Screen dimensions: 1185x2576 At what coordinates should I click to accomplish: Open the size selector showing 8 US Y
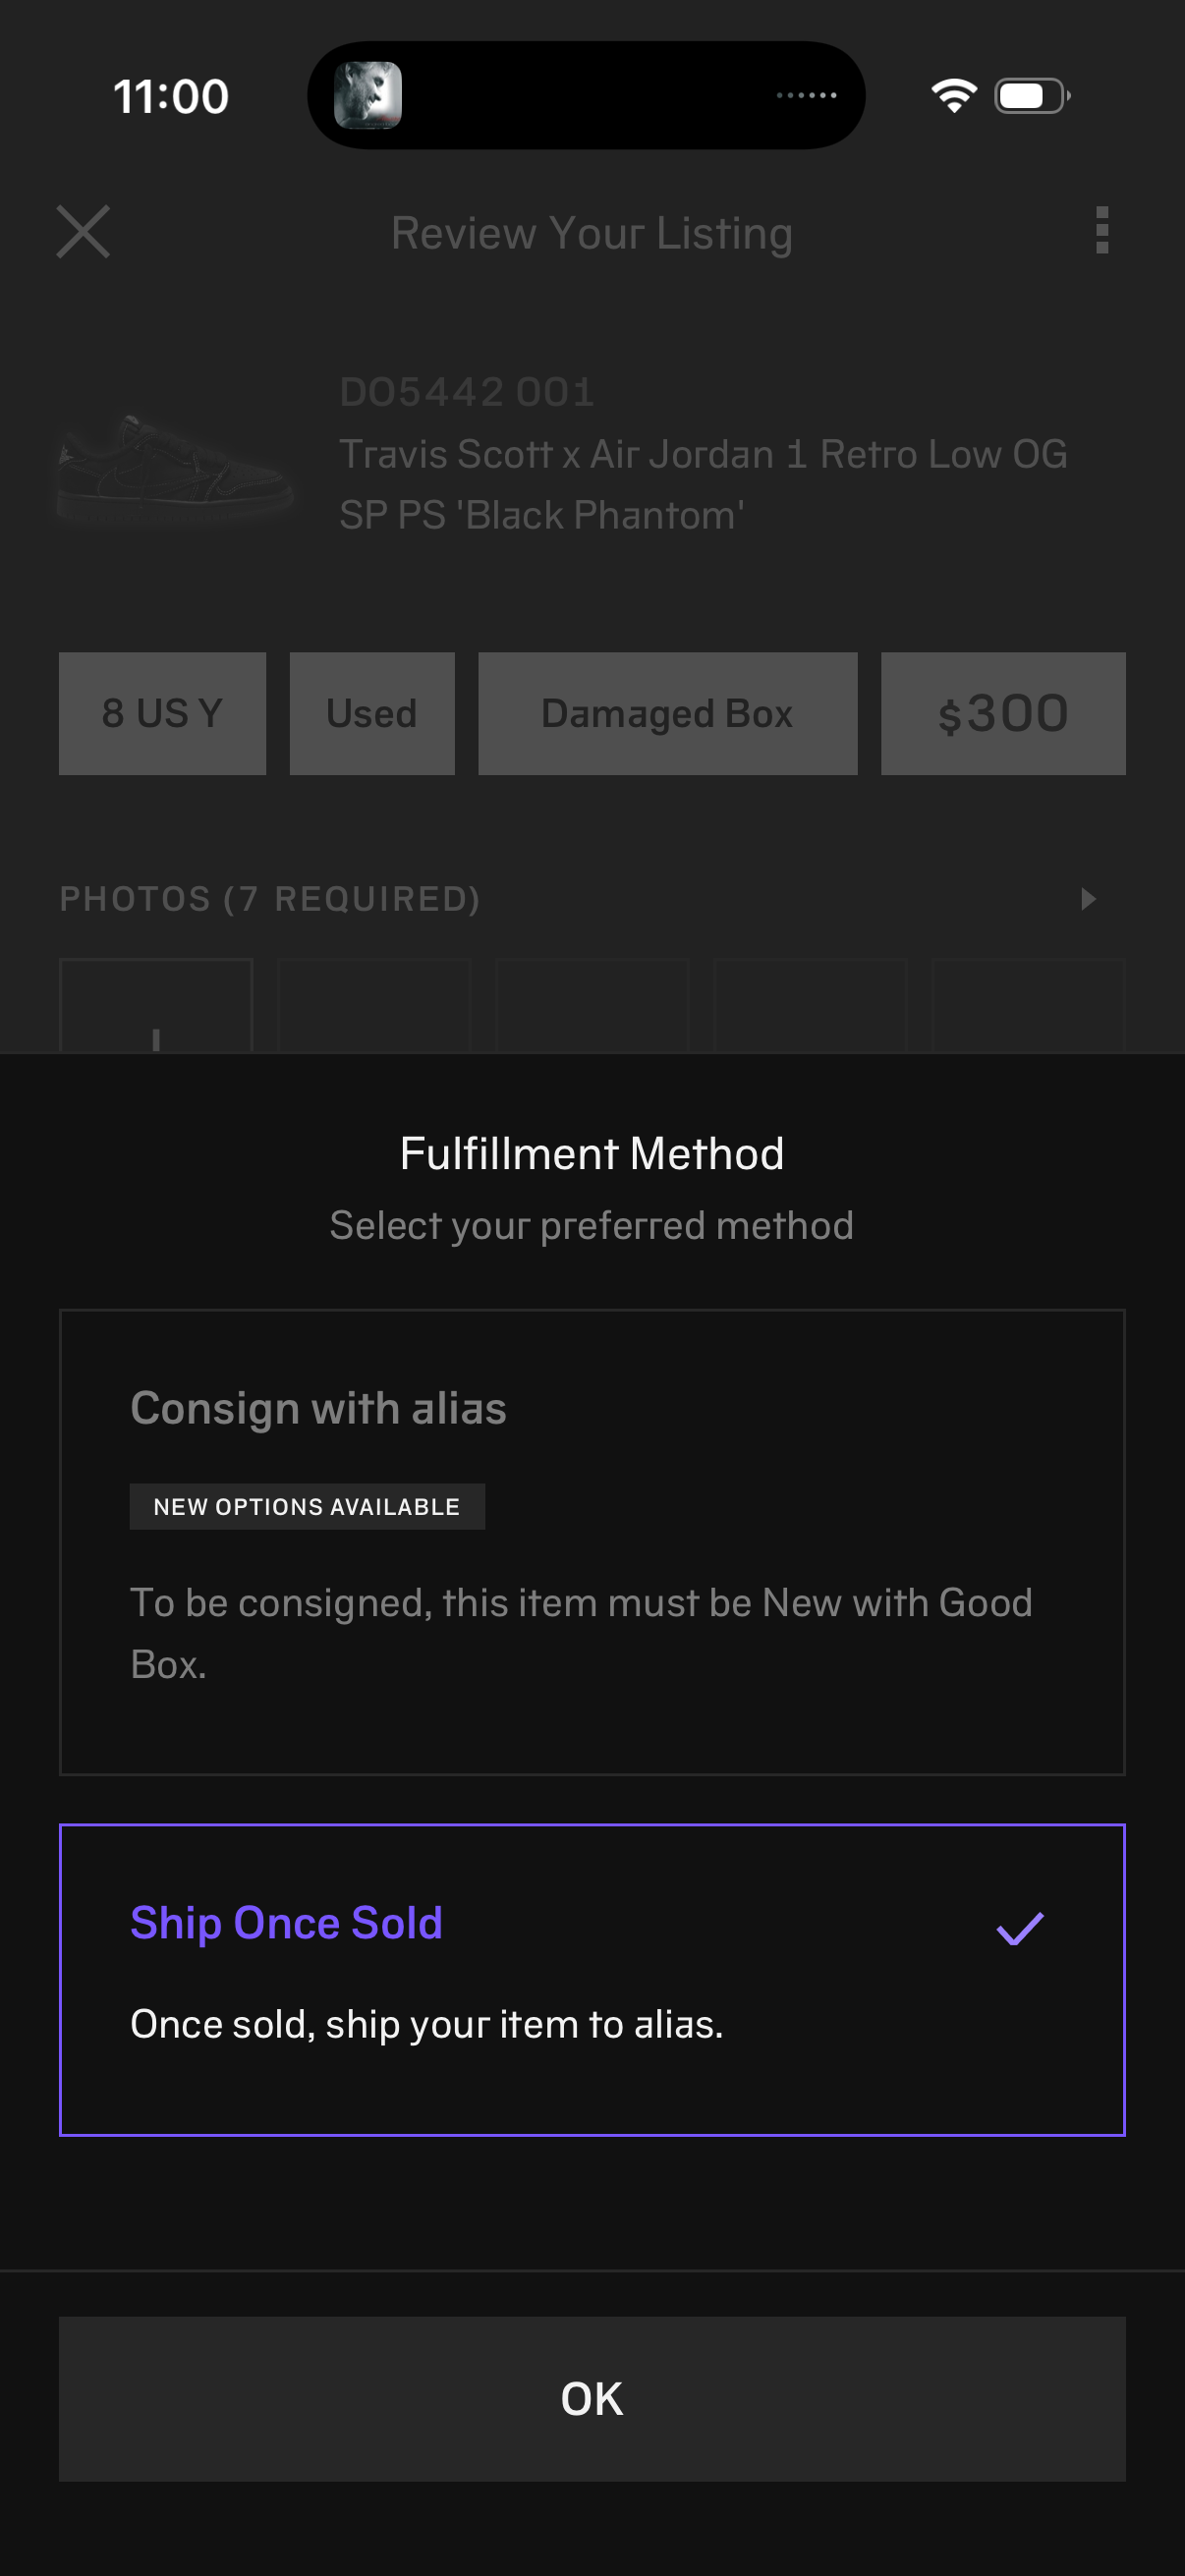pos(162,712)
